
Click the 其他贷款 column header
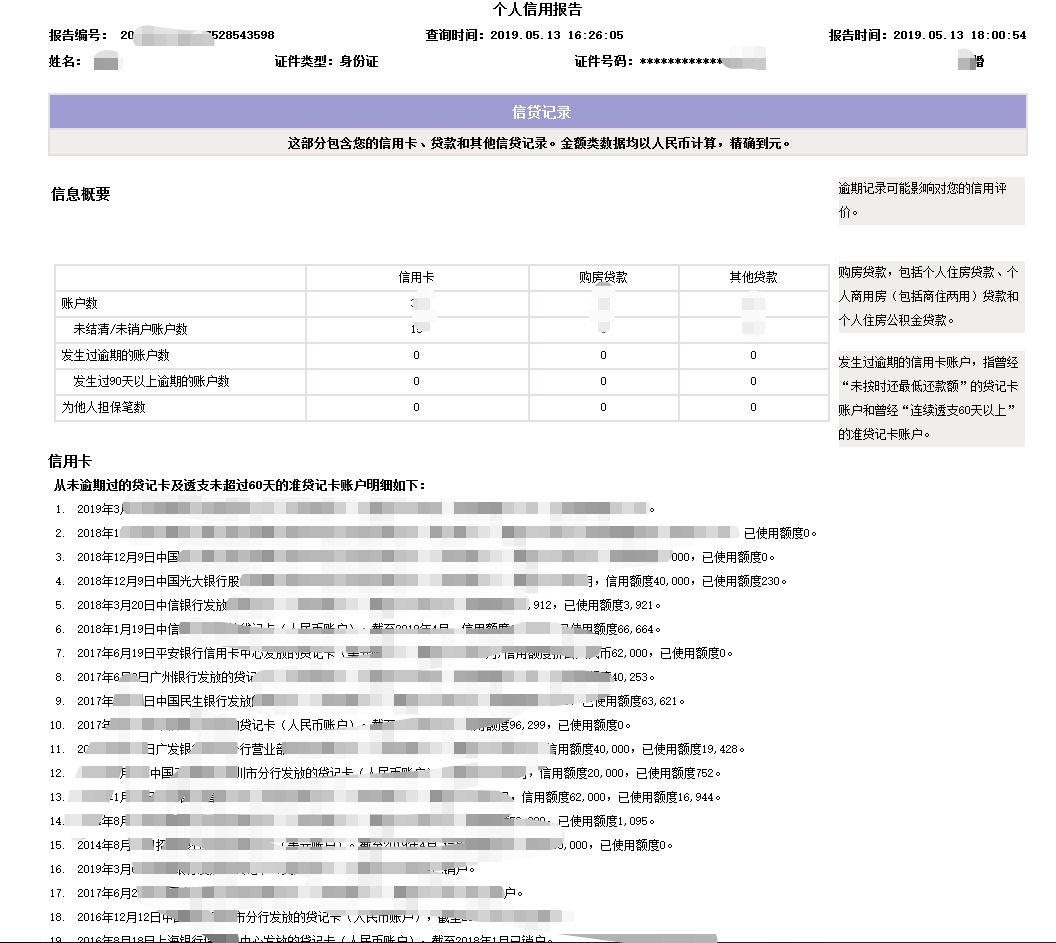click(752, 277)
